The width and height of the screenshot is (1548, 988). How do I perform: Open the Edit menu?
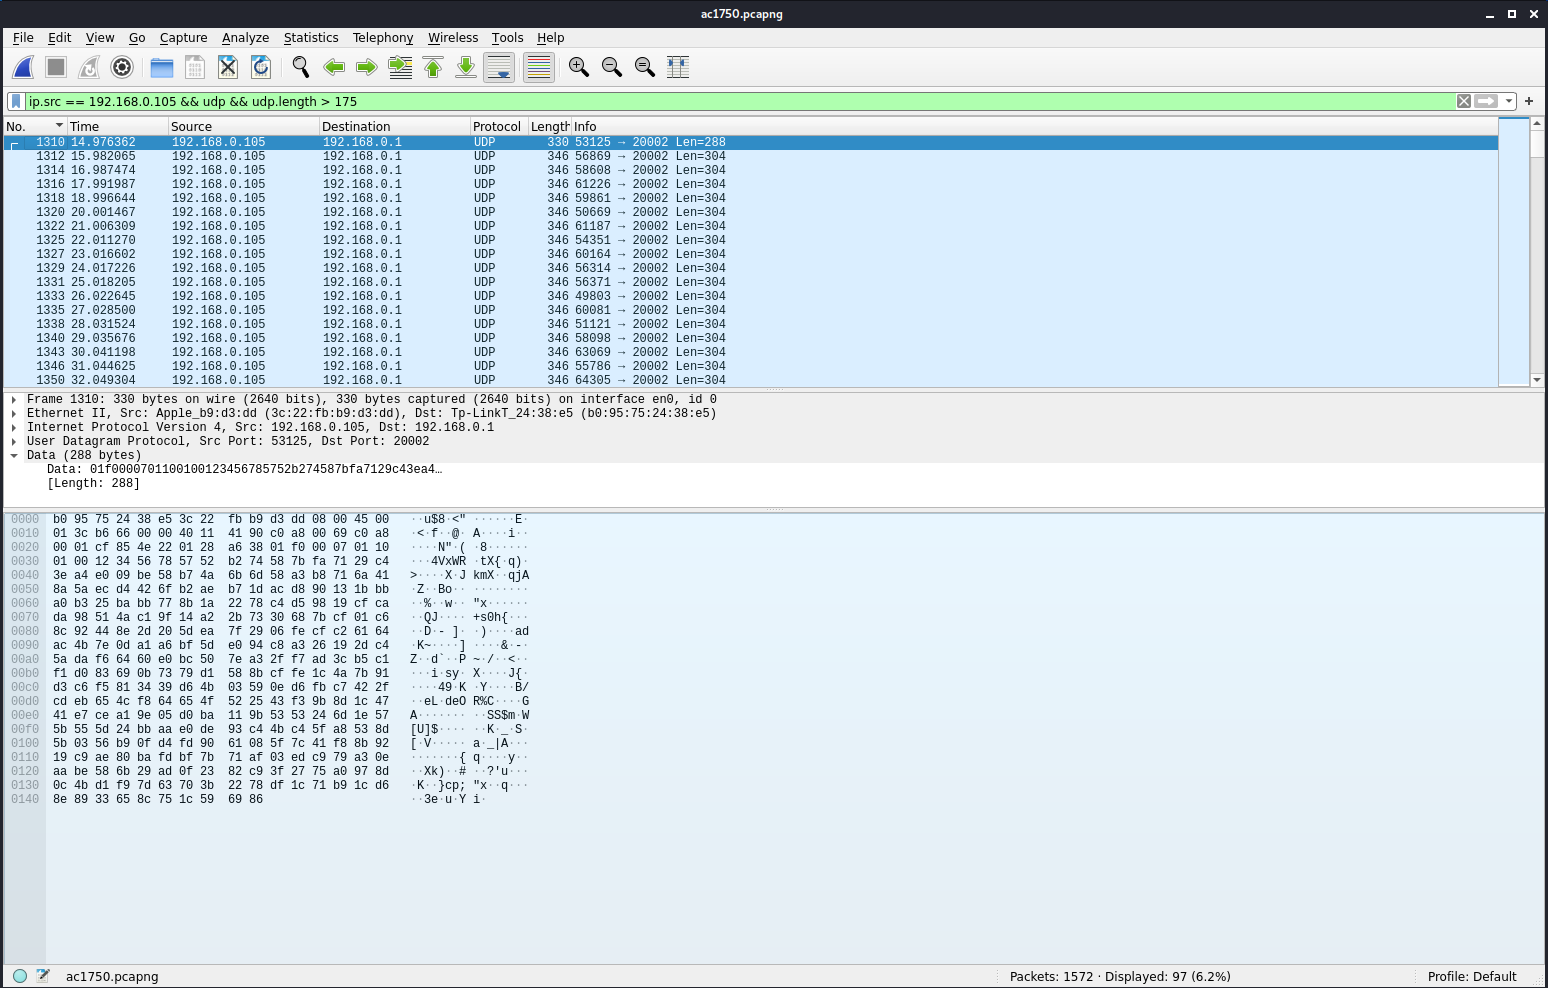[x=59, y=37]
